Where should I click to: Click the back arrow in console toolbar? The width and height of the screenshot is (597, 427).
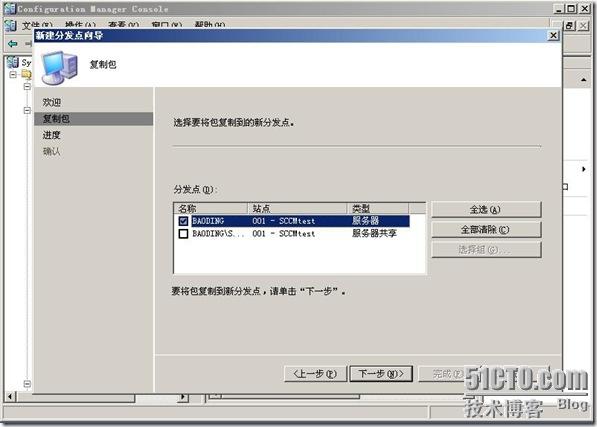[13, 44]
